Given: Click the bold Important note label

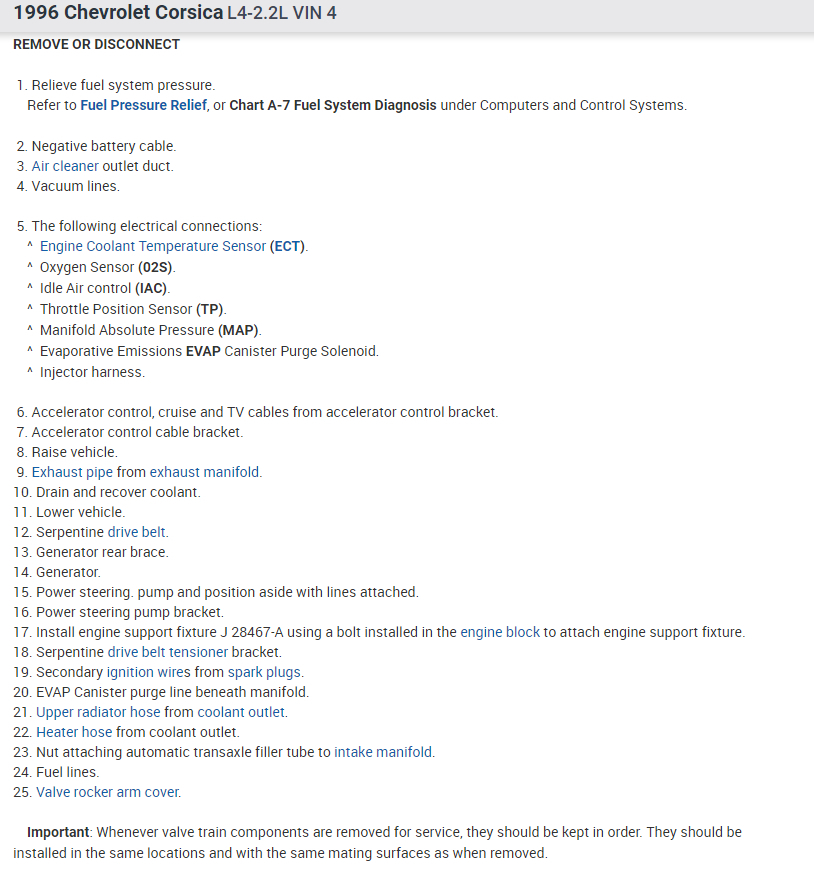Looking at the screenshot, I should click(x=59, y=832).
